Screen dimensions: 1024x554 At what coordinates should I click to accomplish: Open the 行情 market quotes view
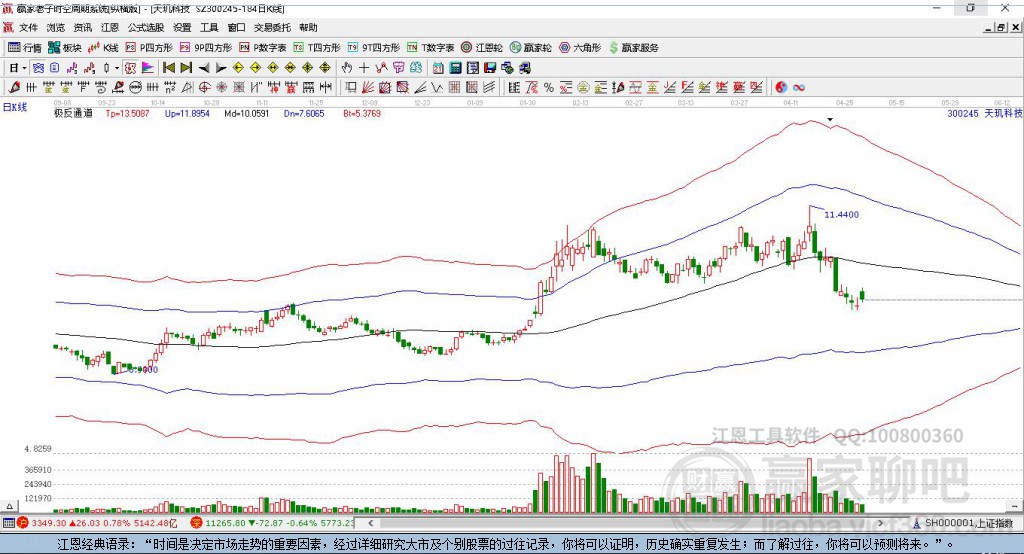tap(25, 48)
